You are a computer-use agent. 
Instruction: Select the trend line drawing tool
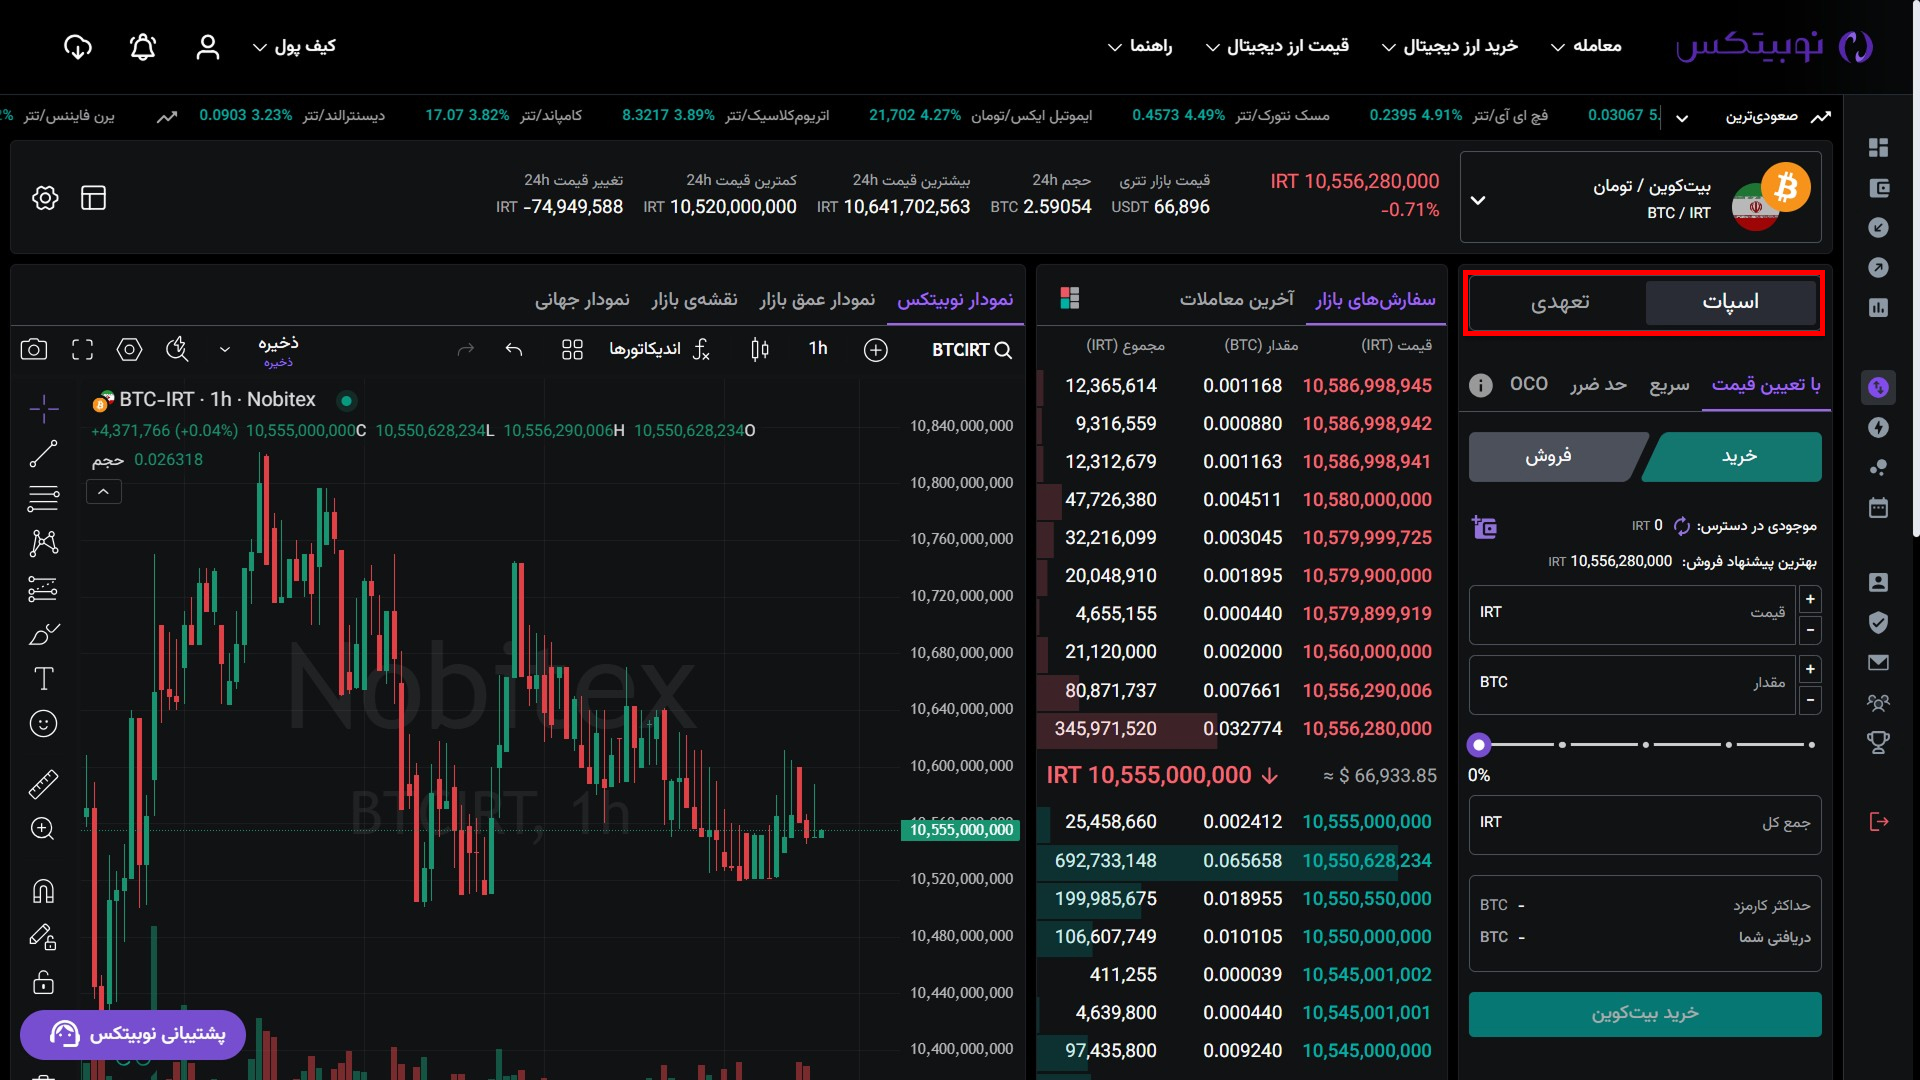43,454
